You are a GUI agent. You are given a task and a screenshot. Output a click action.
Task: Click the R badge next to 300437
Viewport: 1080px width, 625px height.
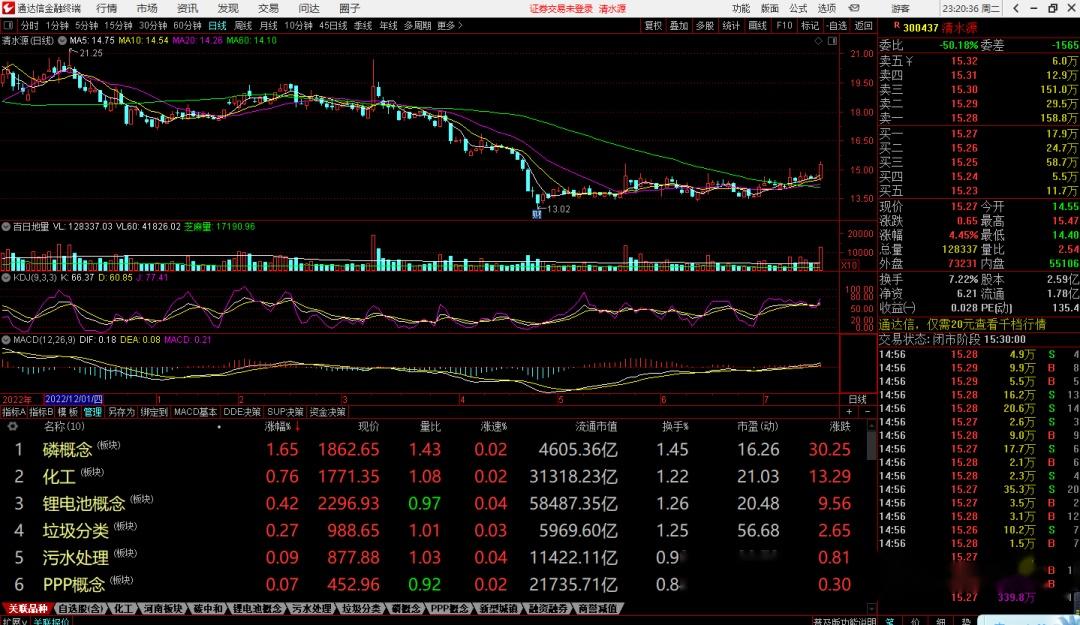click(896, 26)
